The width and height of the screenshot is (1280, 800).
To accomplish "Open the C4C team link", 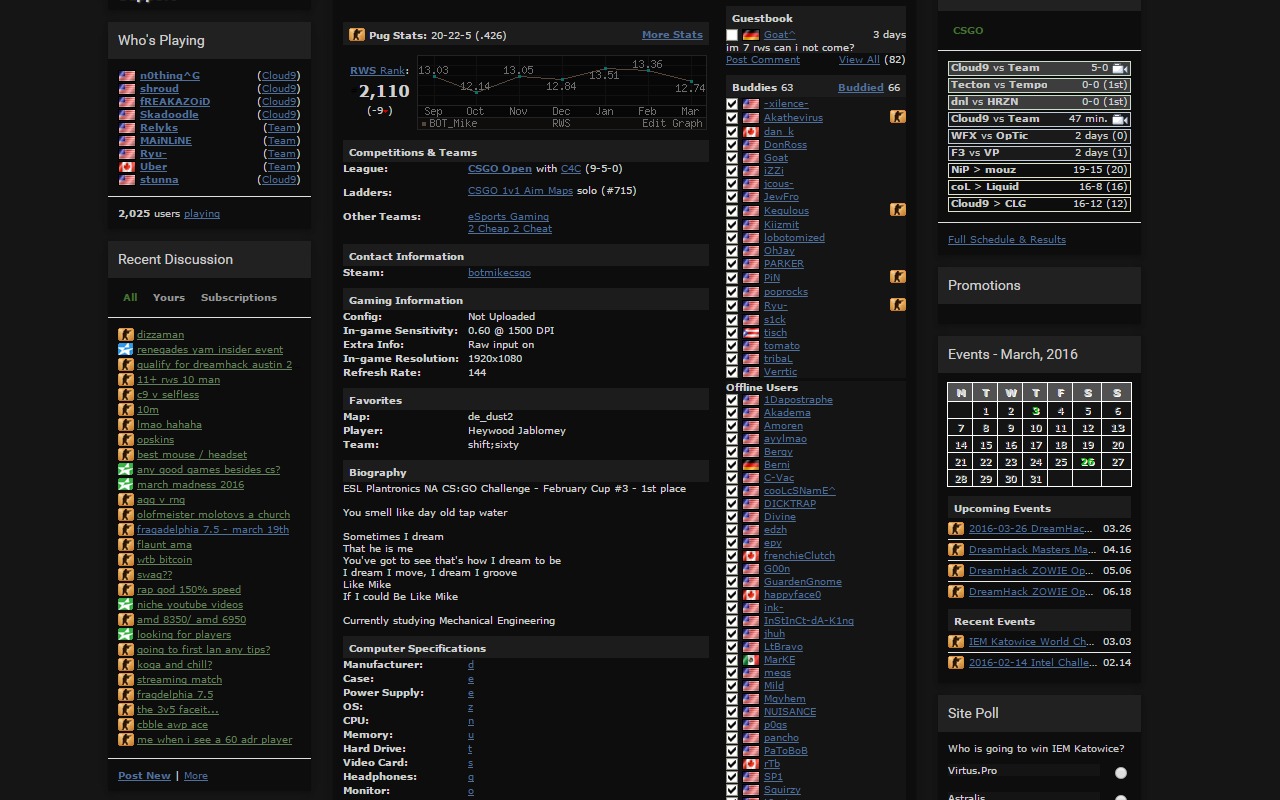I will point(571,169).
